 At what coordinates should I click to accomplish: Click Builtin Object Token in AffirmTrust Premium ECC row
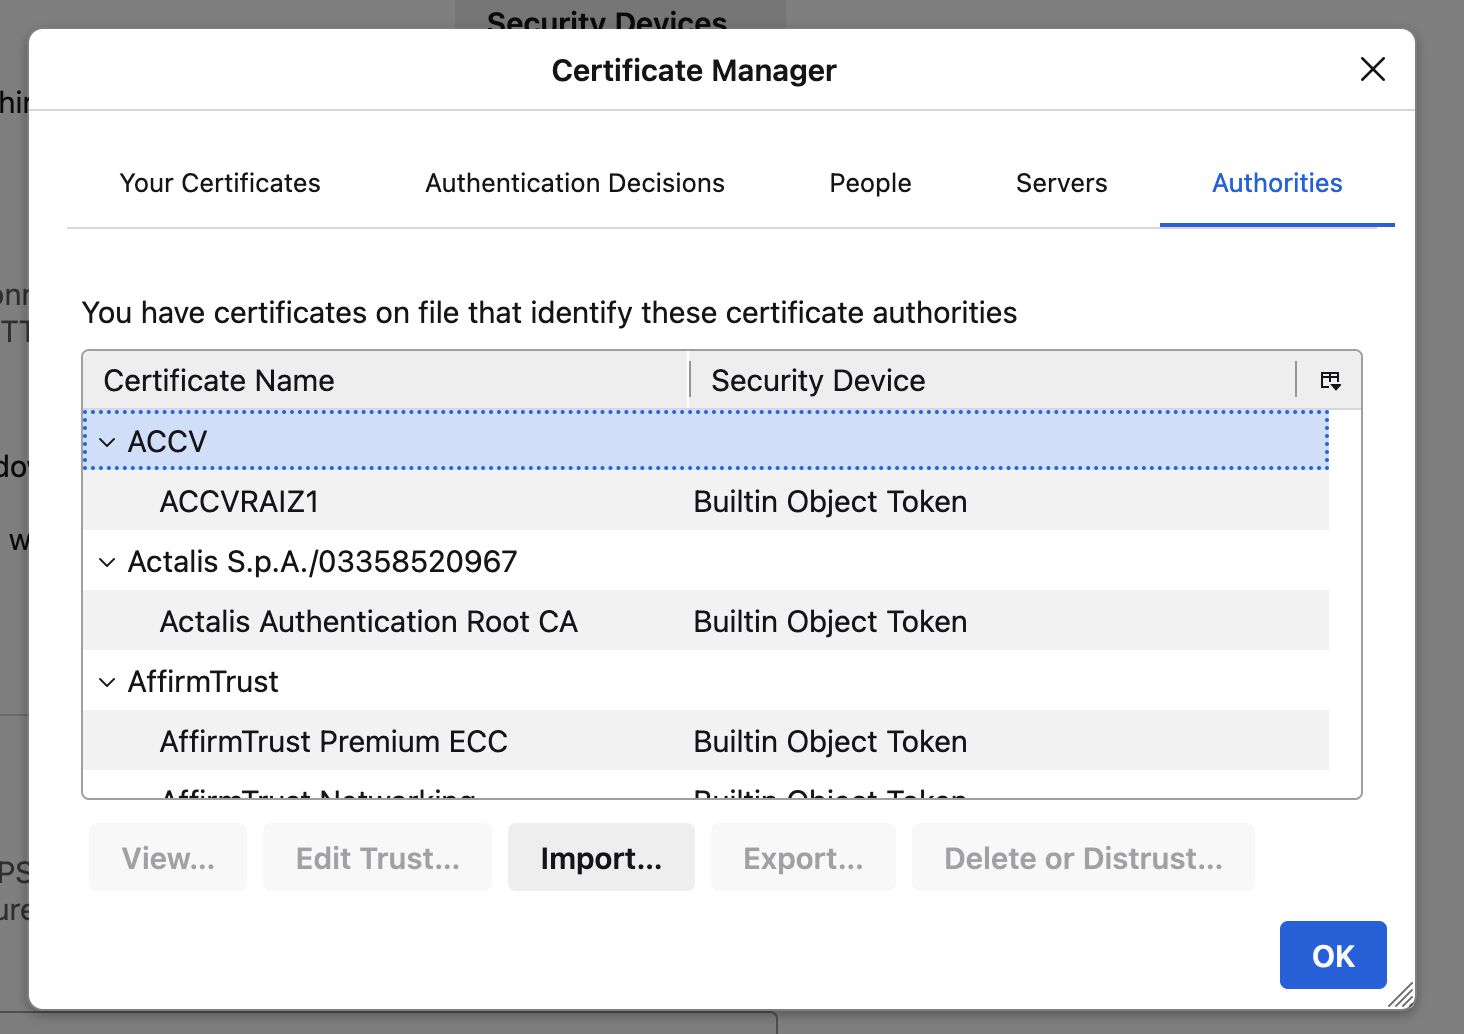pyautogui.click(x=830, y=741)
